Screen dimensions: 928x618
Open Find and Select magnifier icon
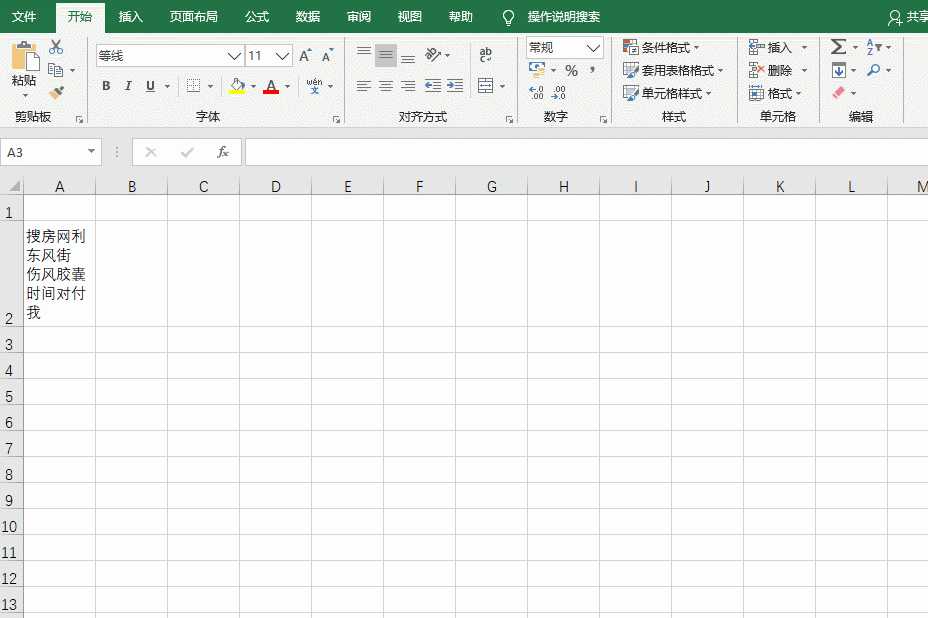click(x=874, y=70)
